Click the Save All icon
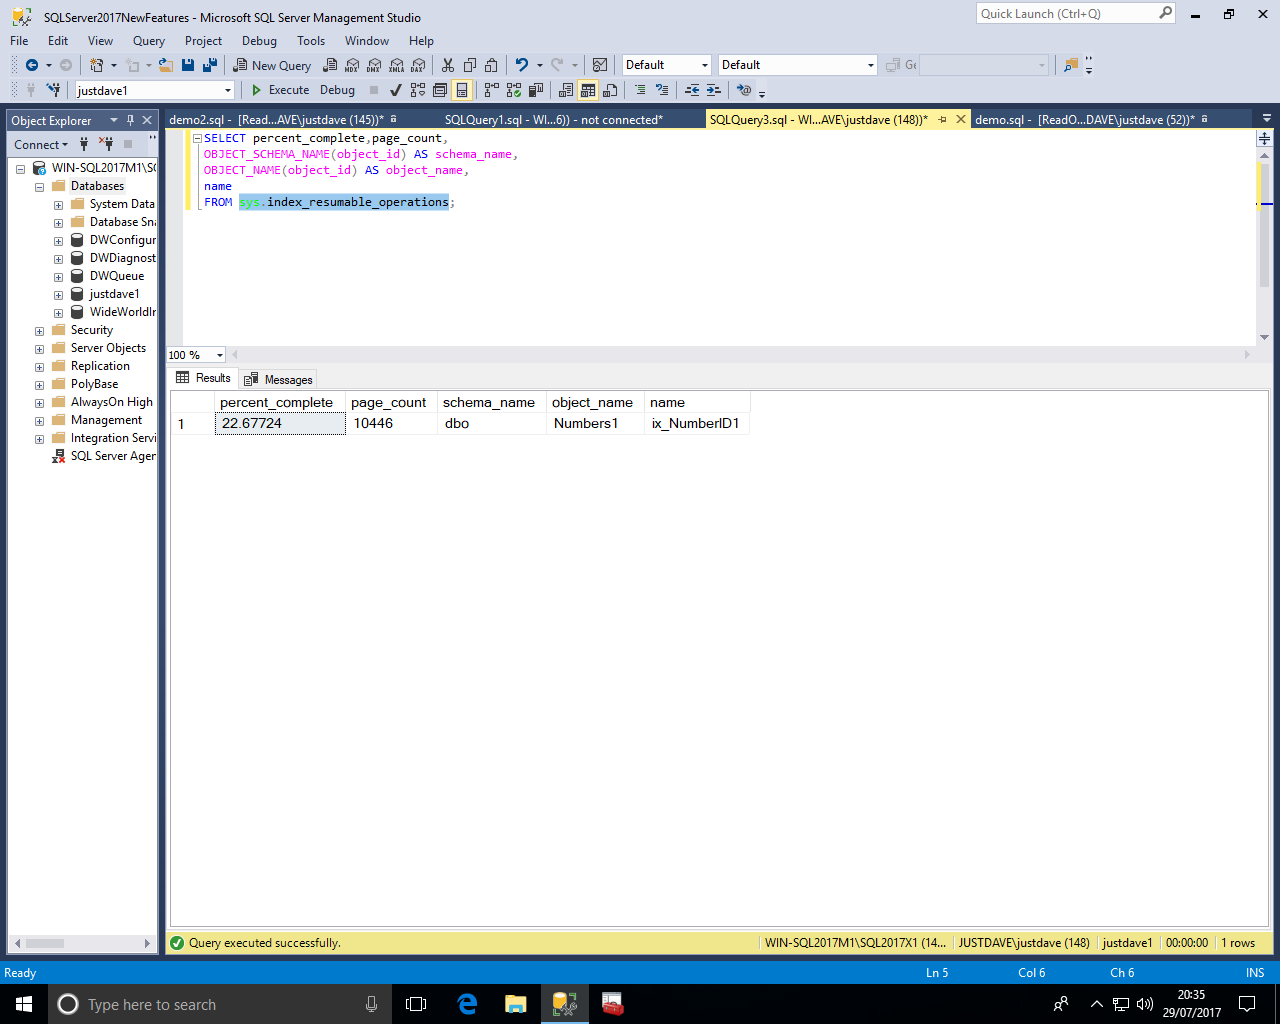1280x1024 pixels. (210, 65)
